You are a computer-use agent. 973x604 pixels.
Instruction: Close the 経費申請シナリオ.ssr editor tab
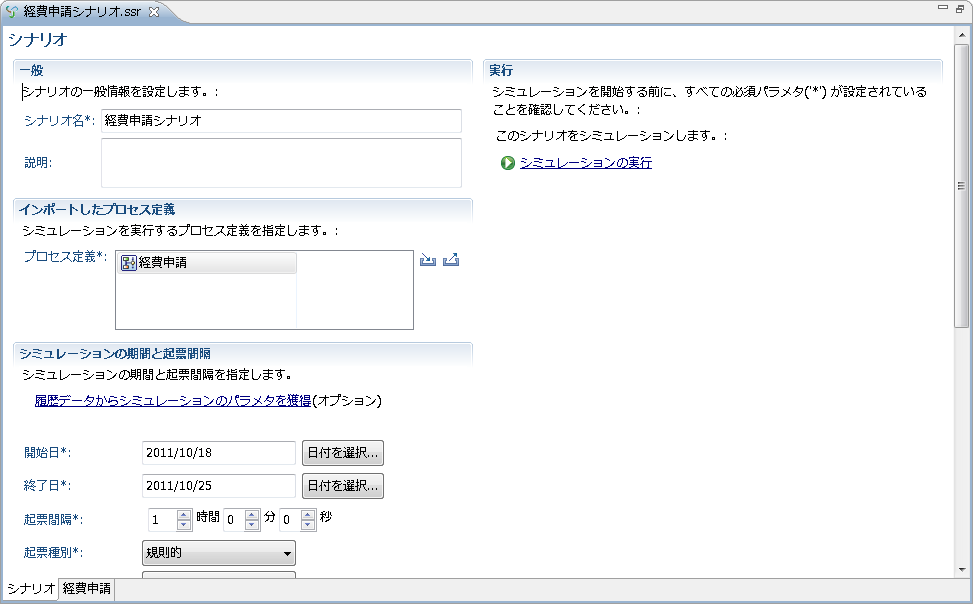[x=154, y=12]
